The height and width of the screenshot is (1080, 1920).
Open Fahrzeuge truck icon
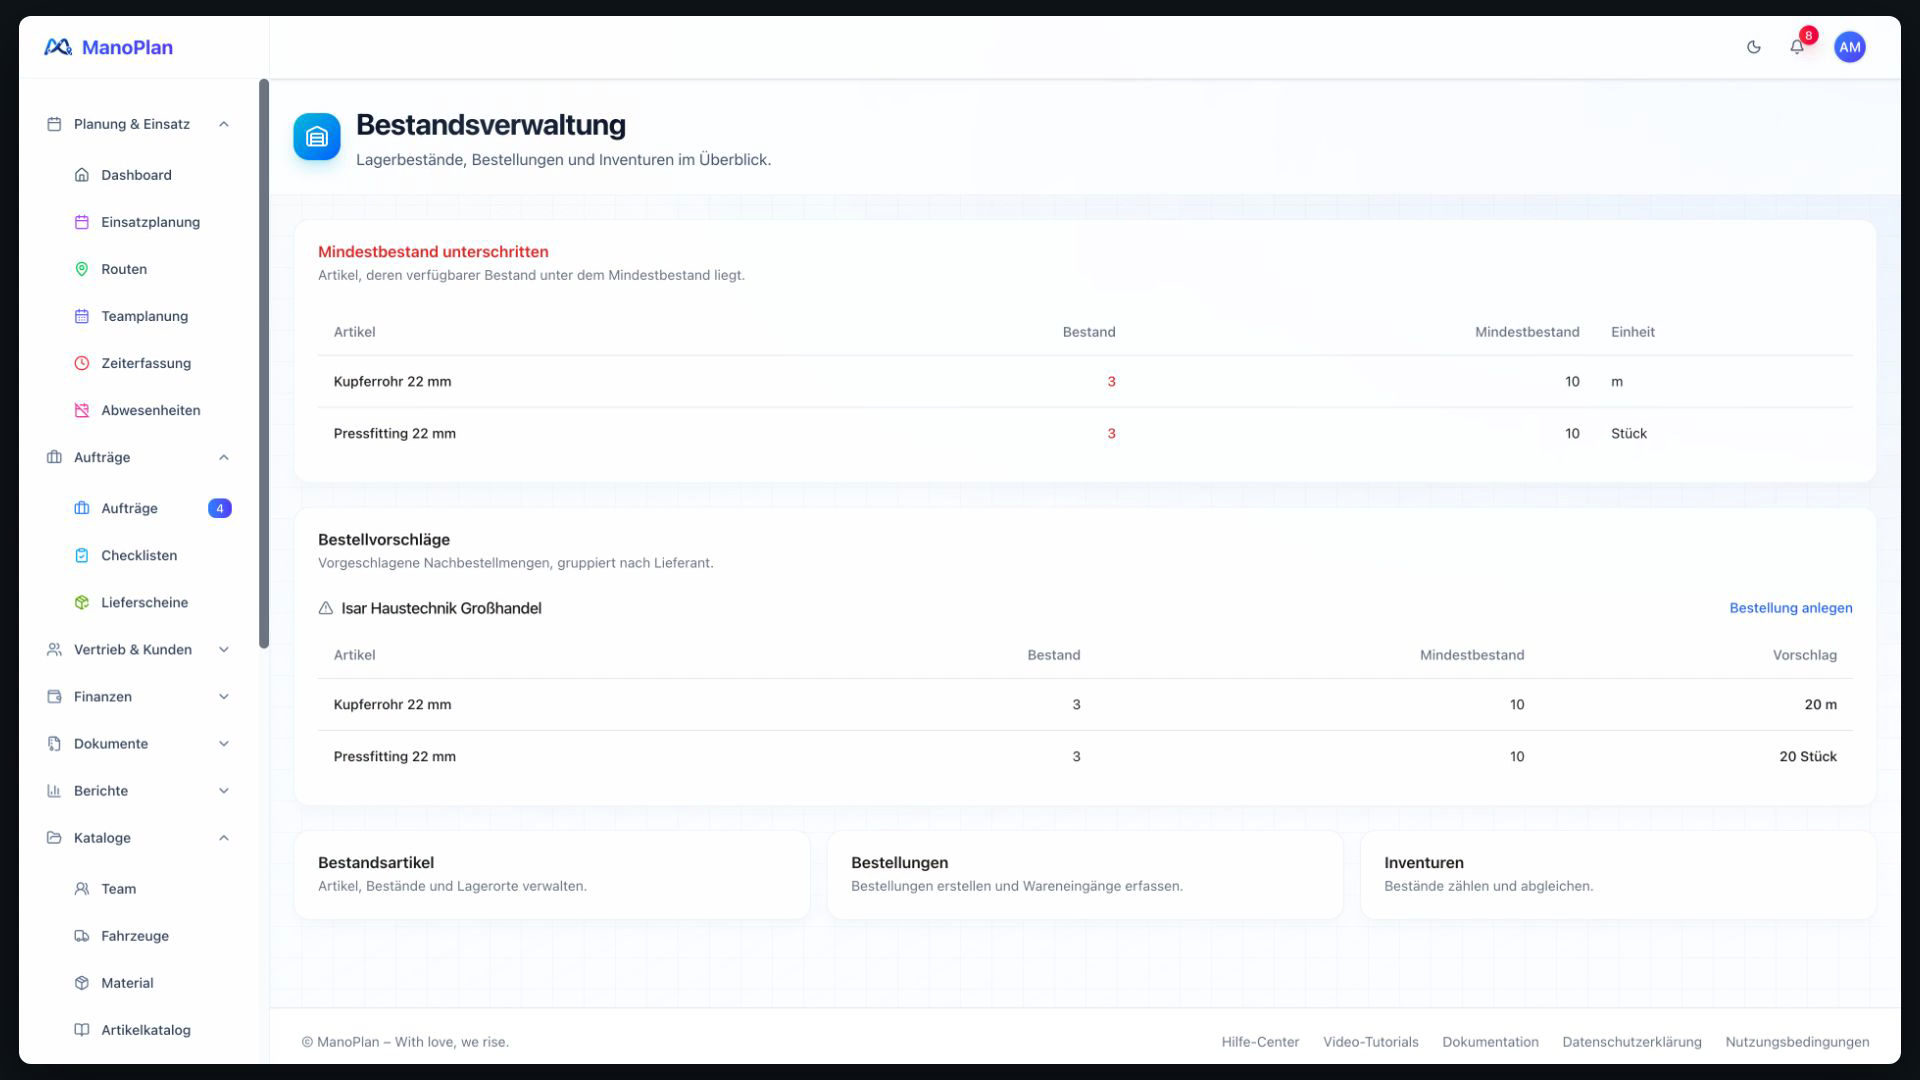pyautogui.click(x=82, y=936)
